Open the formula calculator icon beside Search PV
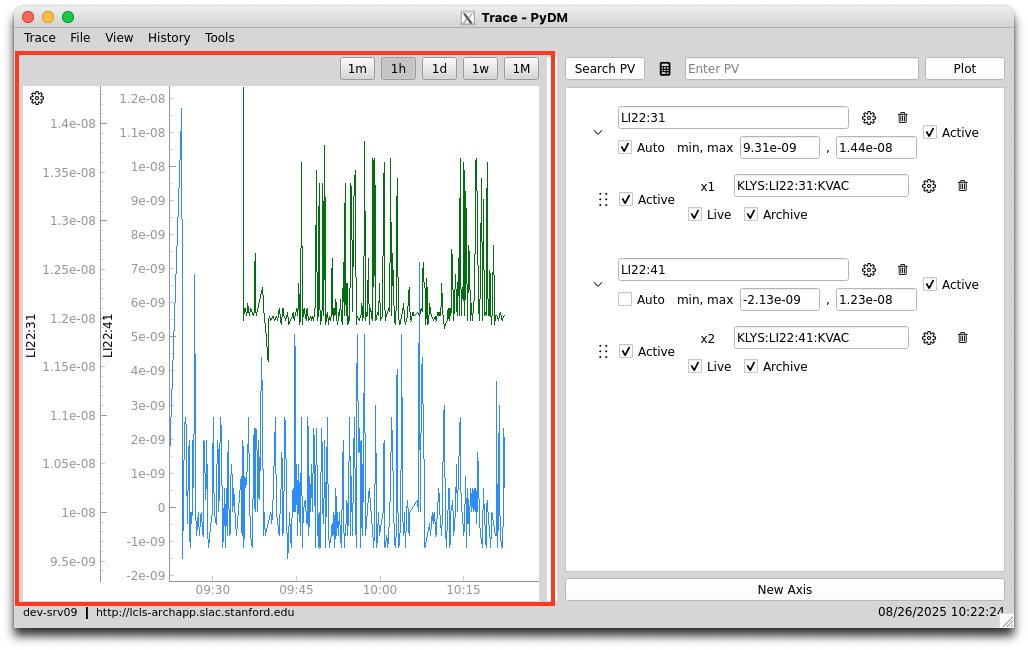Viewport: 1028px width, 650px height. [x=665, y=69]
